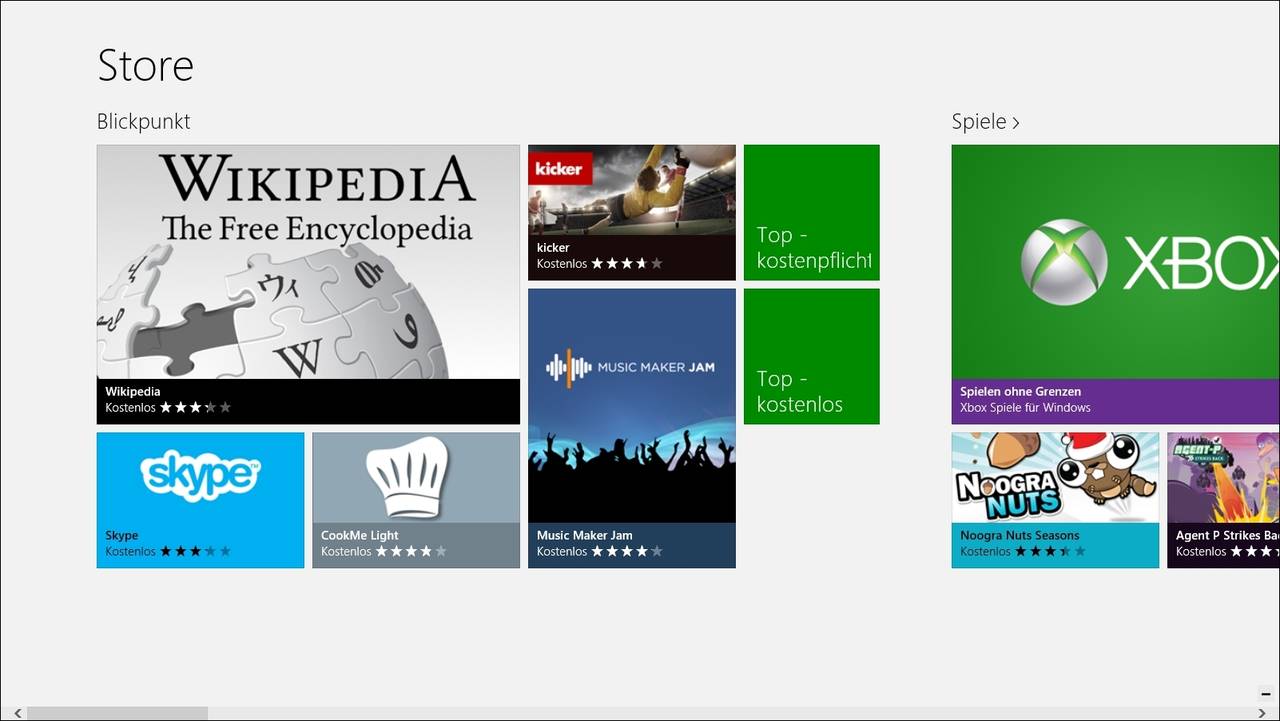Click the CookMe Light star rating
Screen dimensions: 1280x721
pyautogui.click(x=411, y=551)
